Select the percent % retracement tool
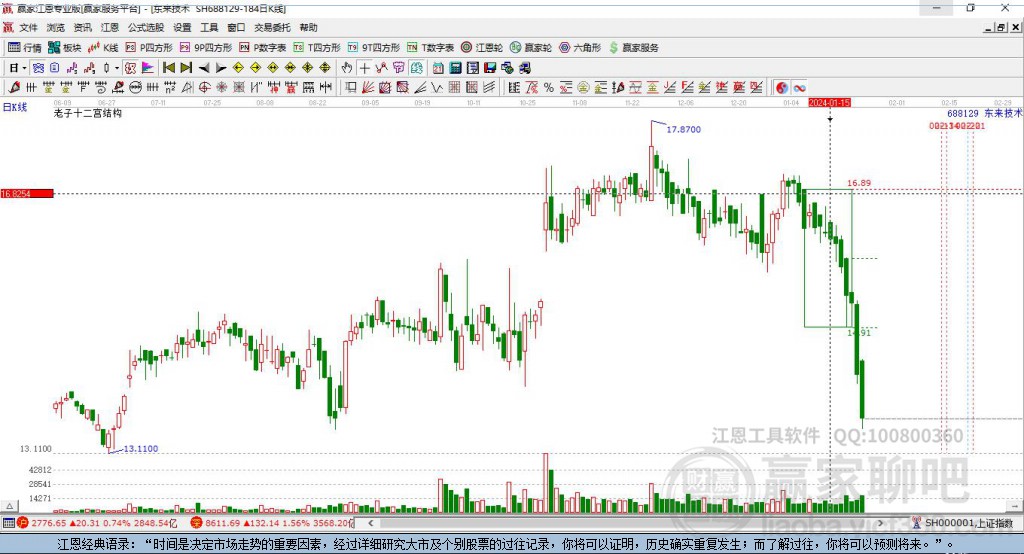Image resolution: width=1024 pixels, height=554 pixels. (x=549, y=88)
